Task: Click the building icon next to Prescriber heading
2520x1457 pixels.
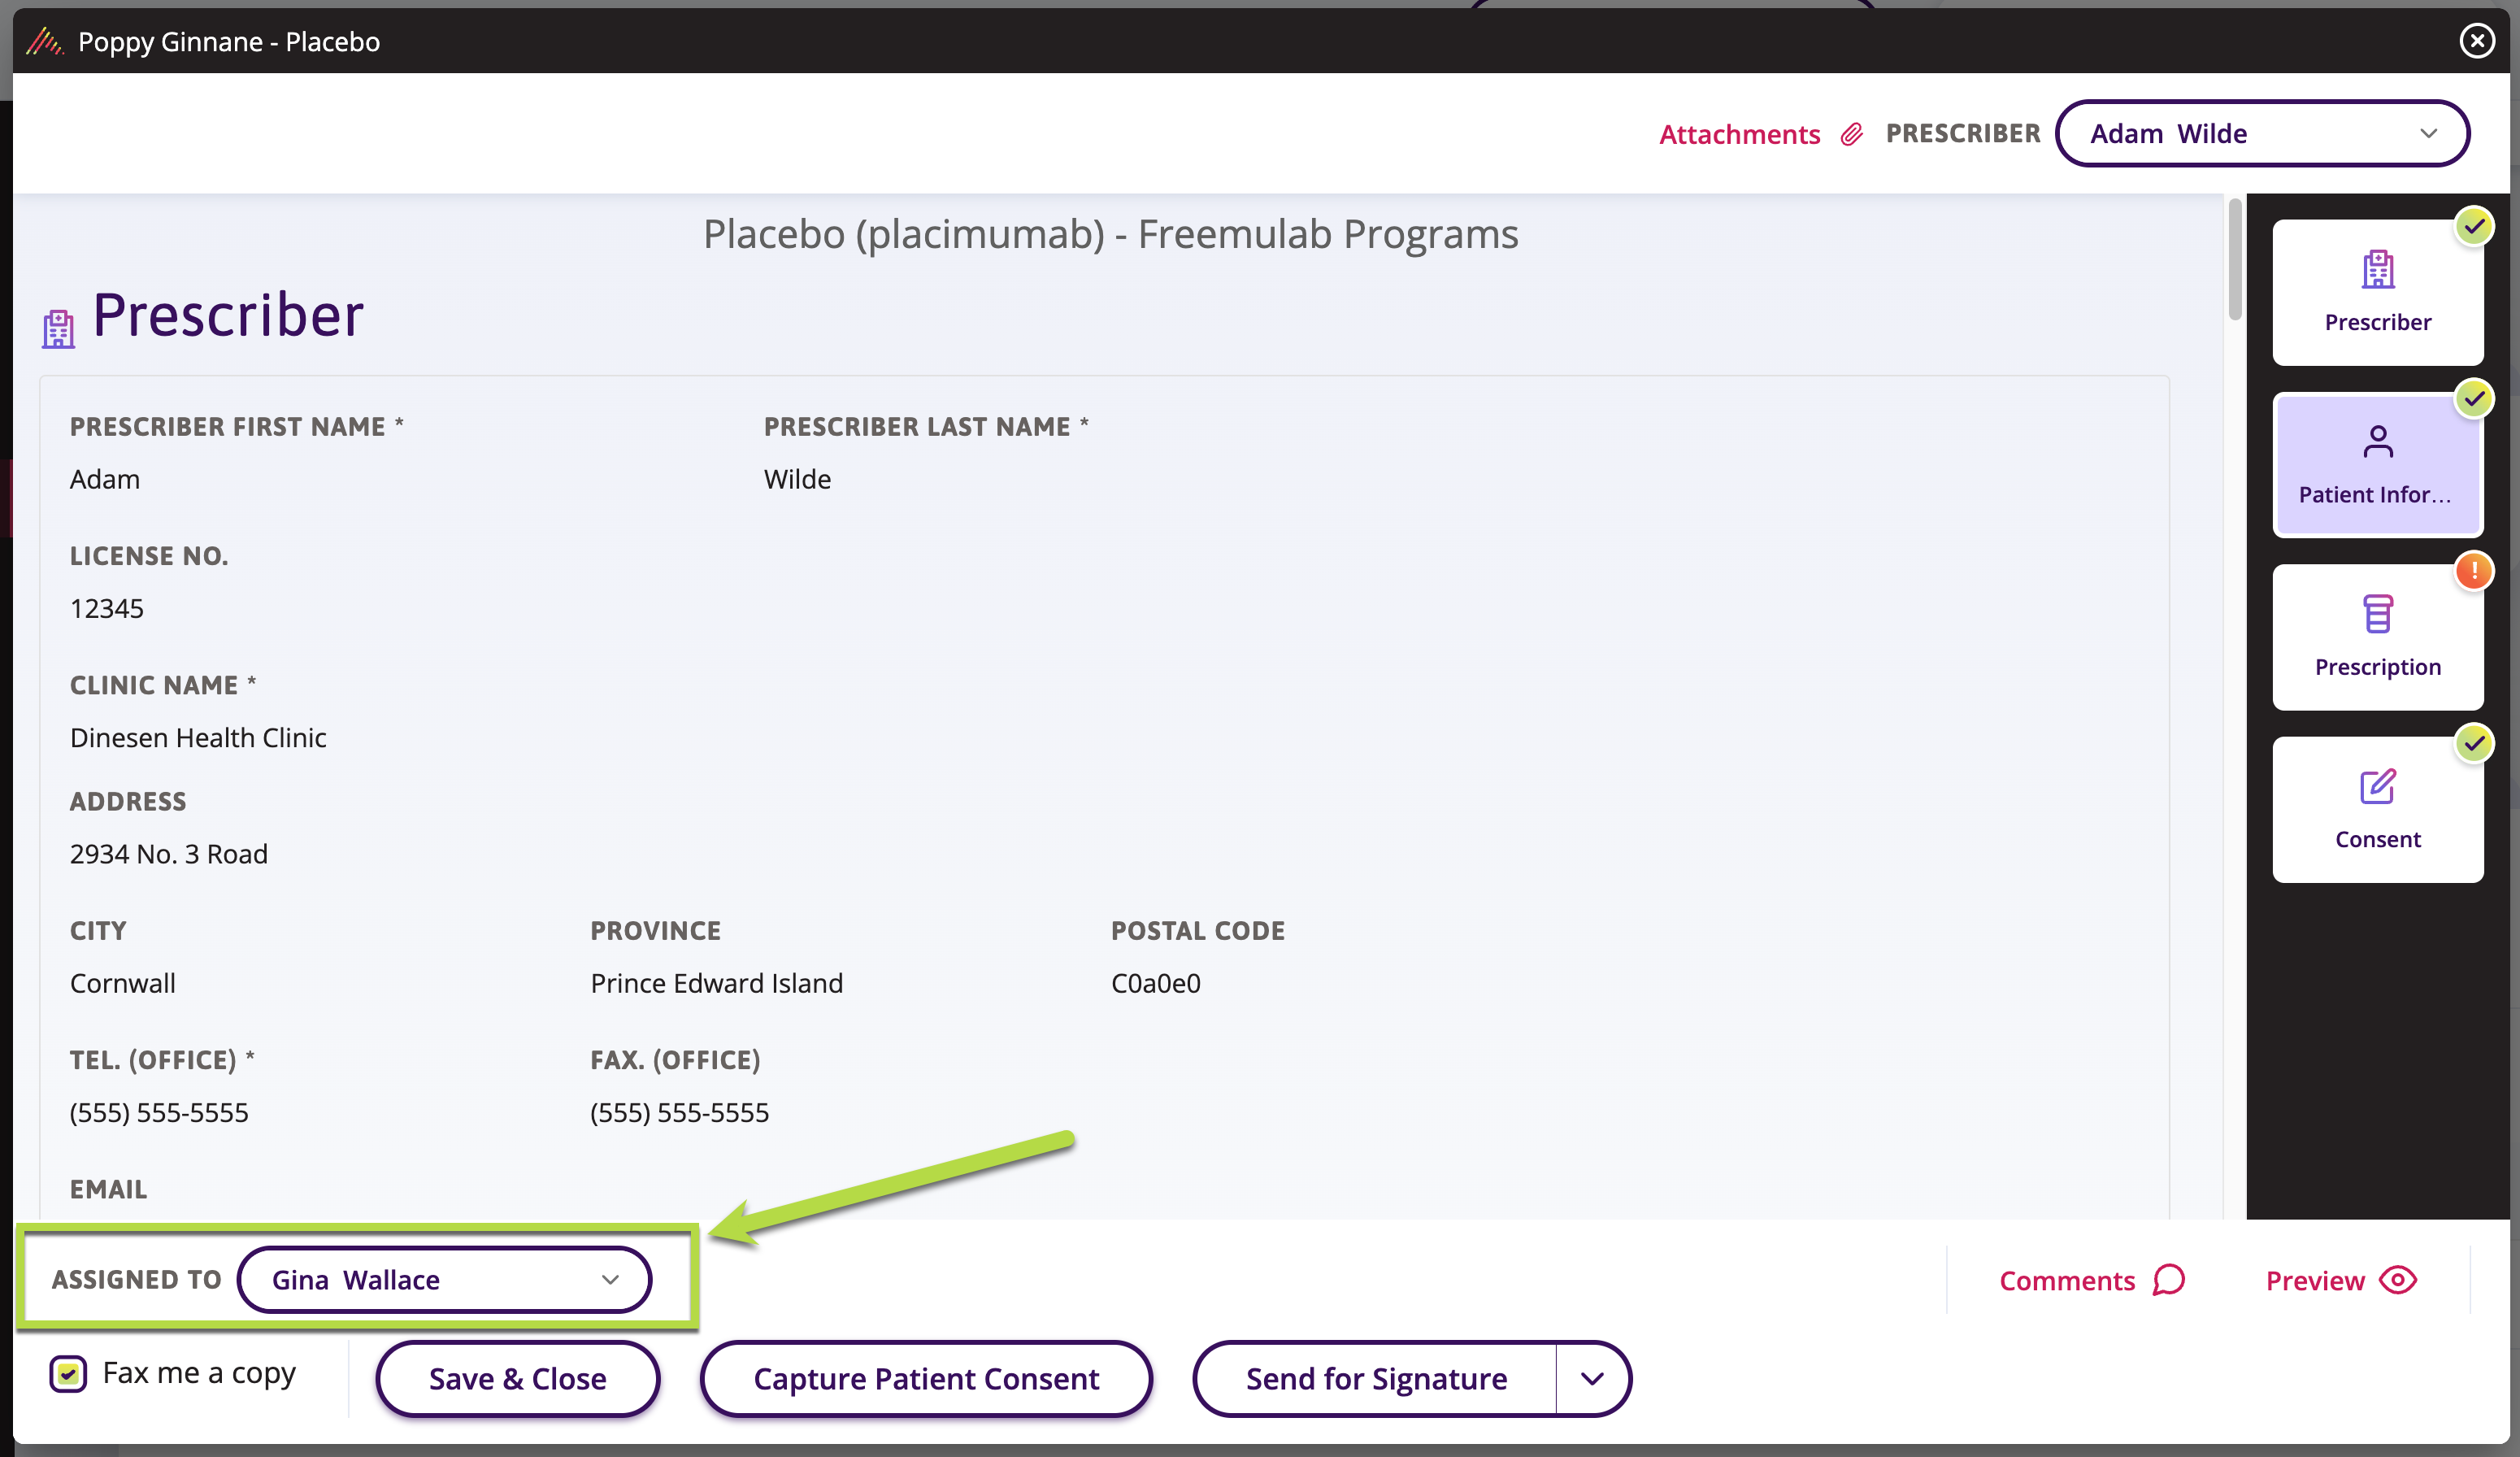Action: [x=58, y=326]
